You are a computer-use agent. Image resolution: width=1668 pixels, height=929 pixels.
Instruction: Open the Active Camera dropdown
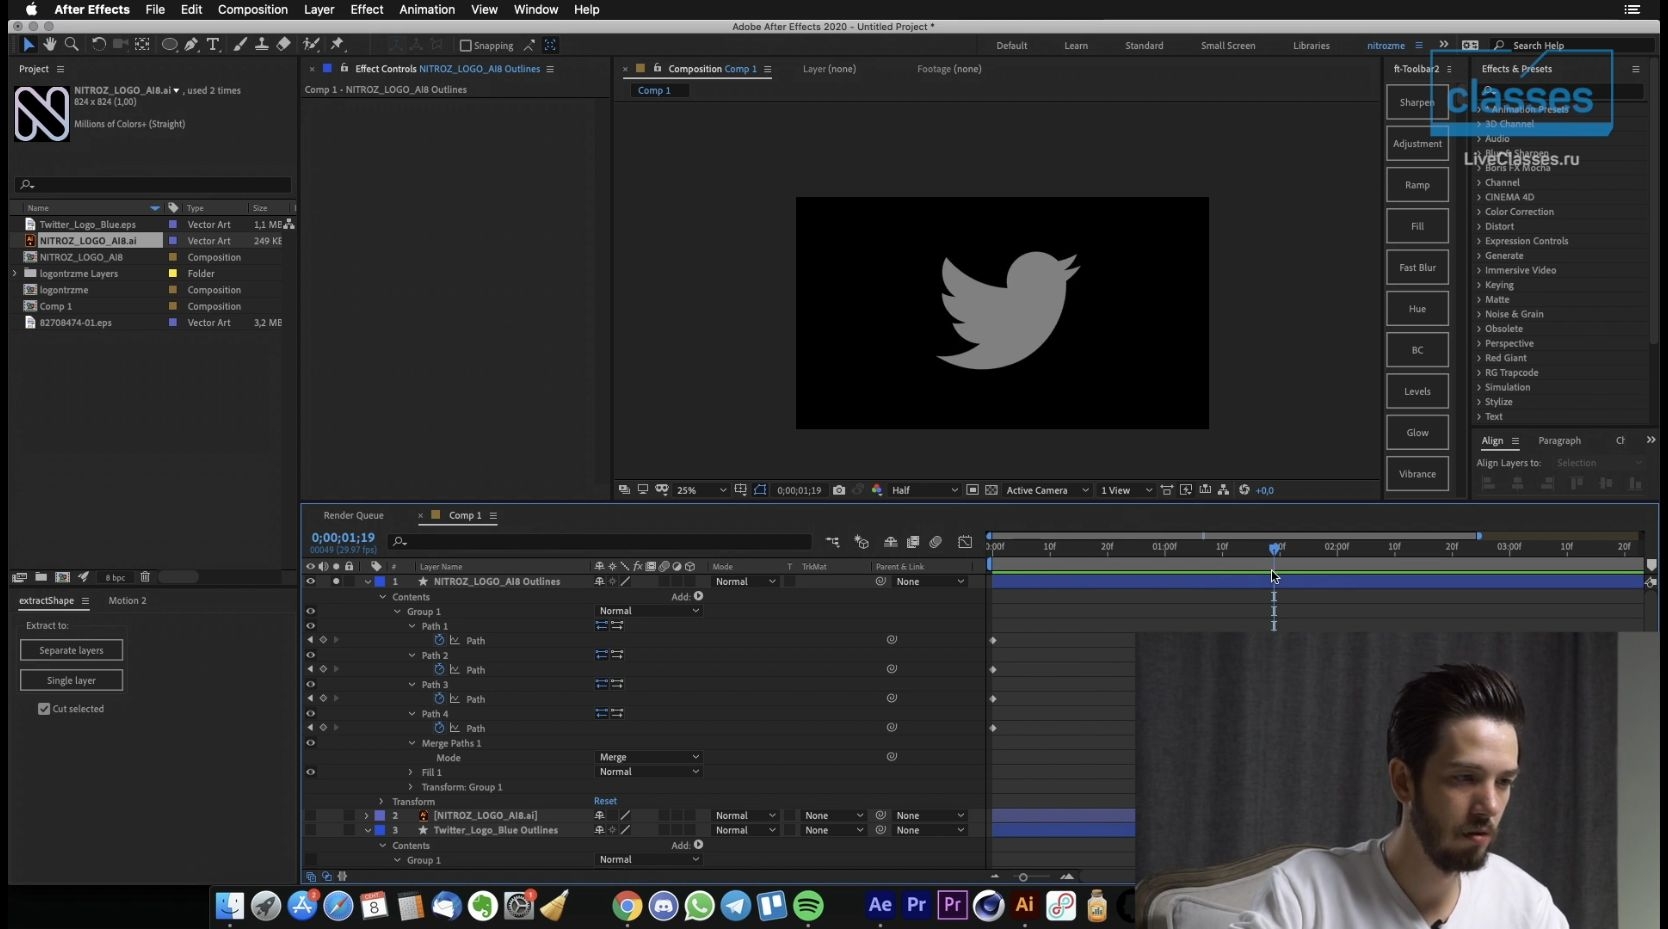(1047, 490)
